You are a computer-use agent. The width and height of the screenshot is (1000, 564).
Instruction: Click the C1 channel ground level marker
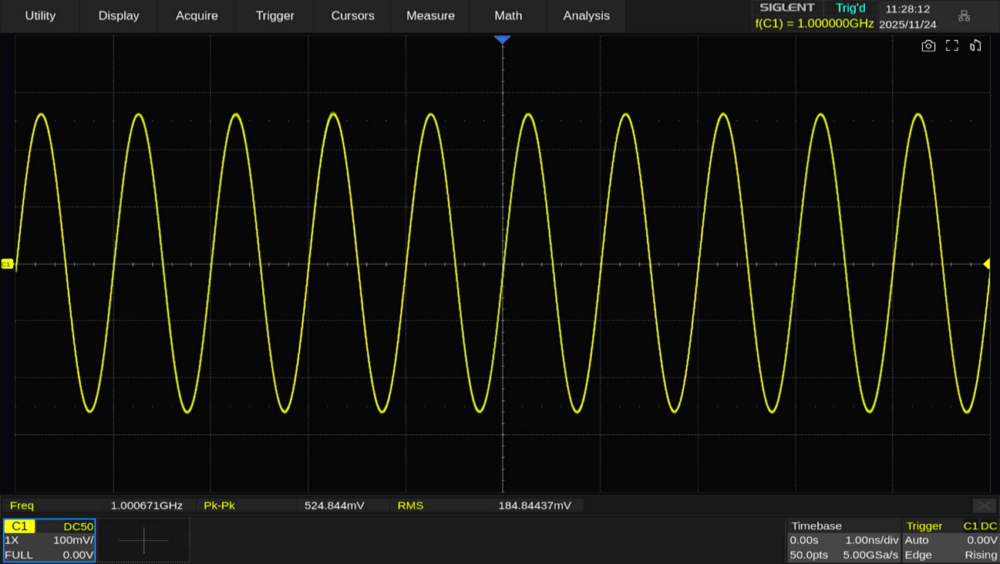click(7, 264)
